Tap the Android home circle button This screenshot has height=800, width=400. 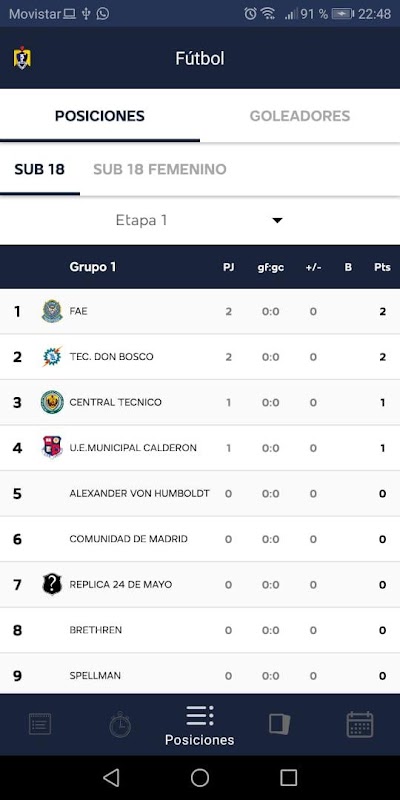pyautogui.click(x=200, y=778)
